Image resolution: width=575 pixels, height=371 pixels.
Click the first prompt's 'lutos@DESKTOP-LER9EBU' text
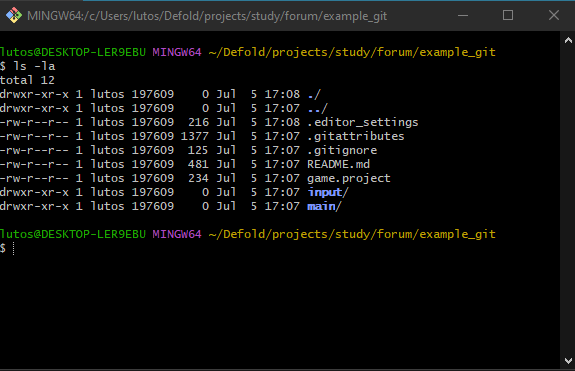click(x=73, y=52)
